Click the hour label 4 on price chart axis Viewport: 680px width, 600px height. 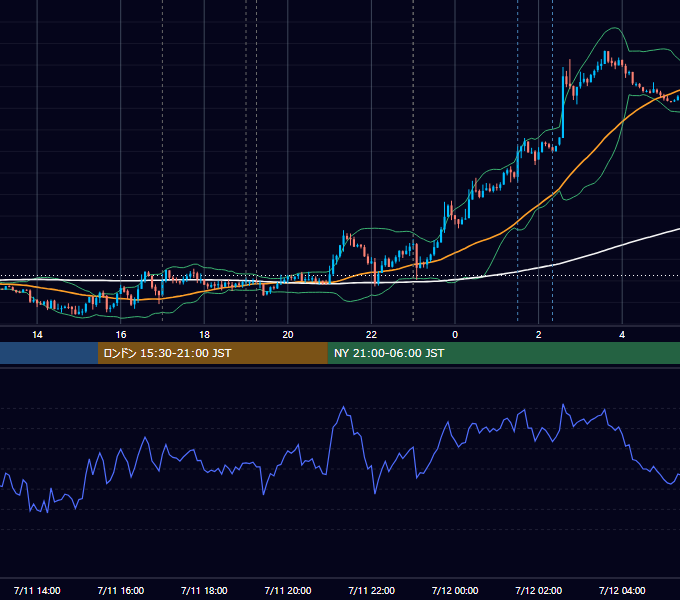click(622, 334)
